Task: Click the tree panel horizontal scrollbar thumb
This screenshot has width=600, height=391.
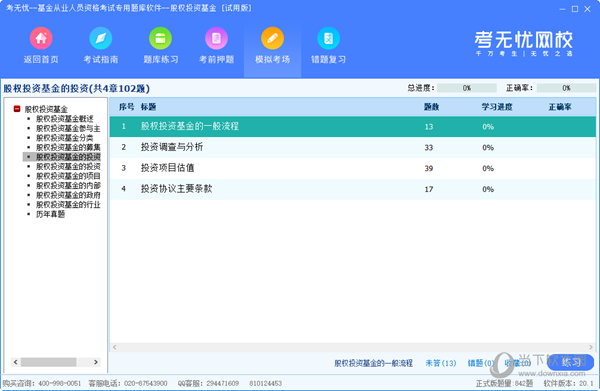Action: (x=49, y=362)
